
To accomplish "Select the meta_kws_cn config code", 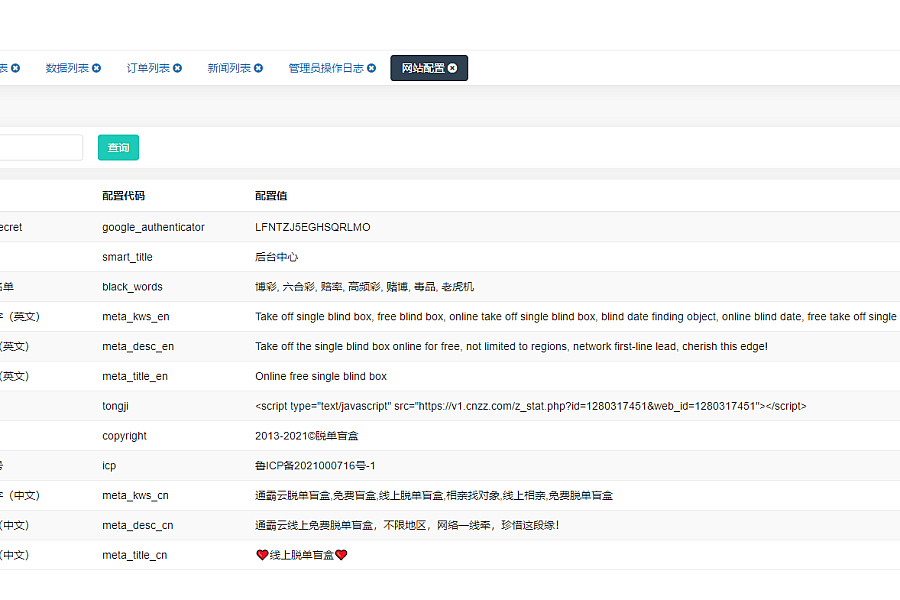I will tap(135, 496).
